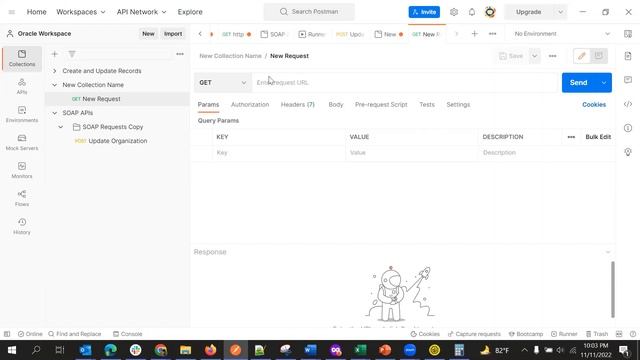The image size is (640, 360).
Task: Open the Monitors sidebar panel
Action: [x=22, y=170]
